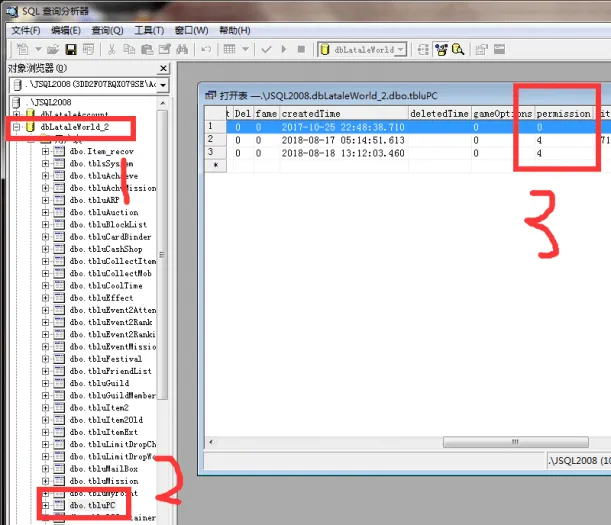Click the Insert Template icon
611x525 pixels.
[x=88, y=49]
